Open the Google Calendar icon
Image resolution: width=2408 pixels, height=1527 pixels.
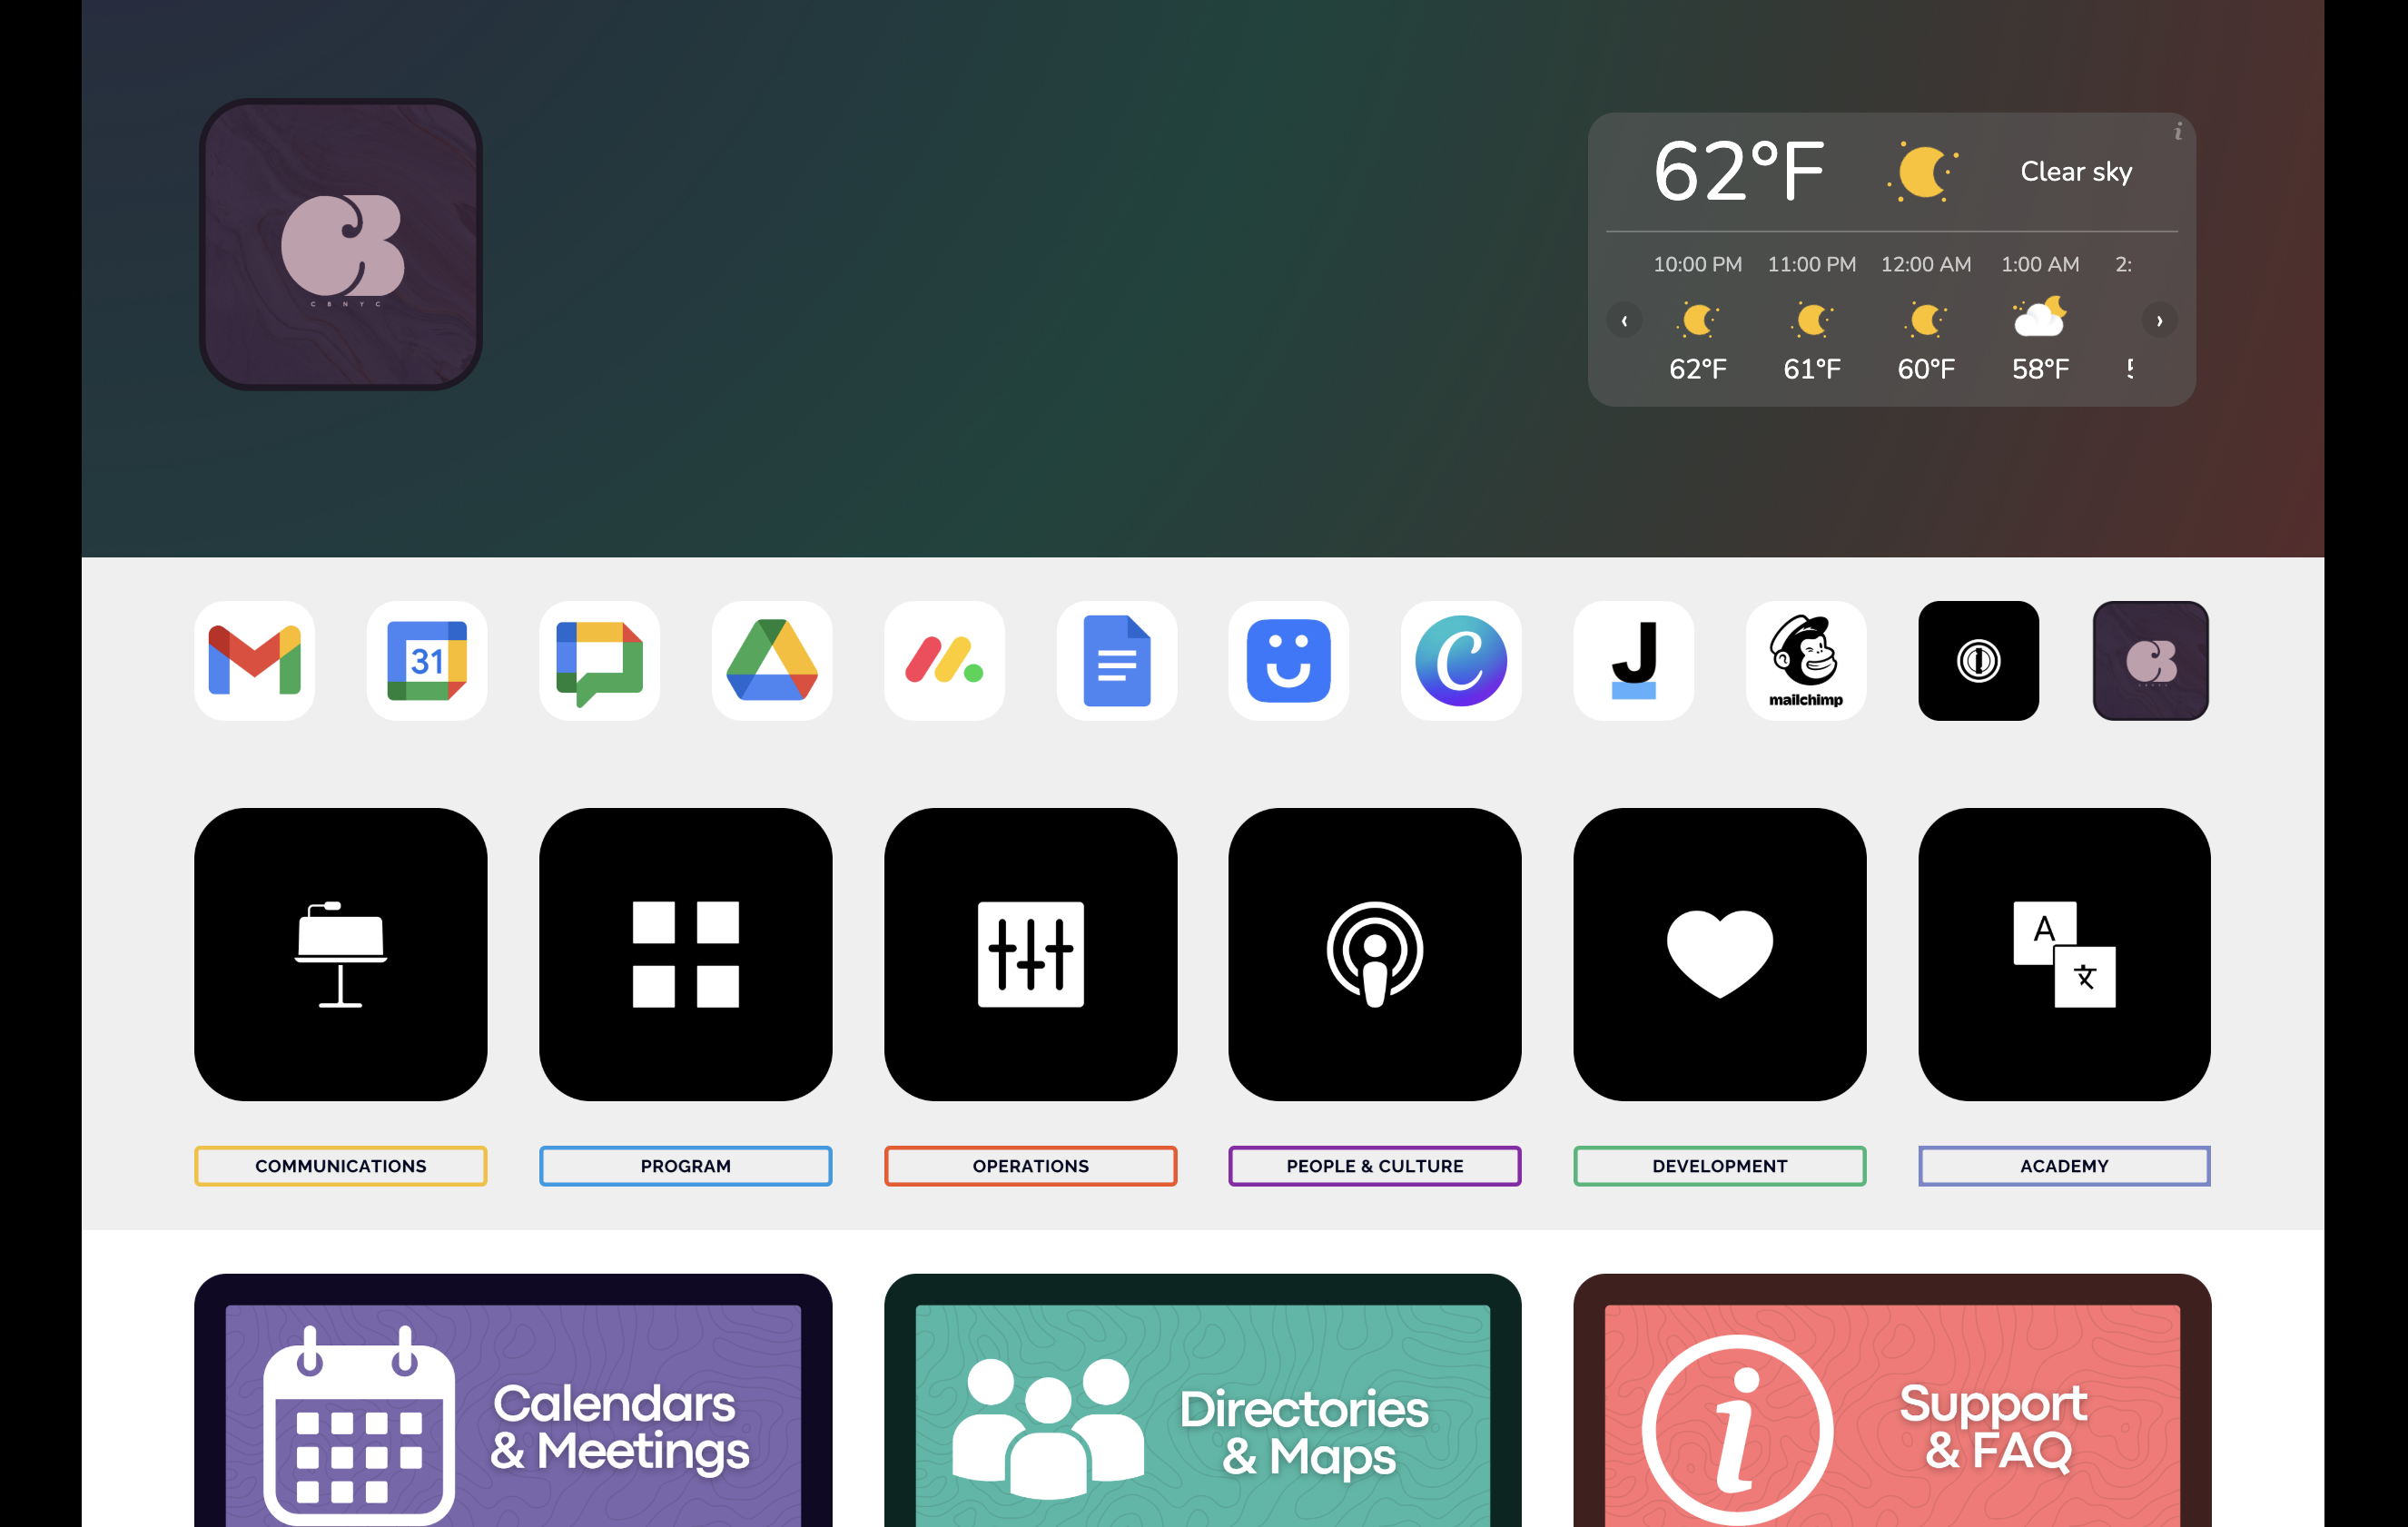click(x=427, y=660)
